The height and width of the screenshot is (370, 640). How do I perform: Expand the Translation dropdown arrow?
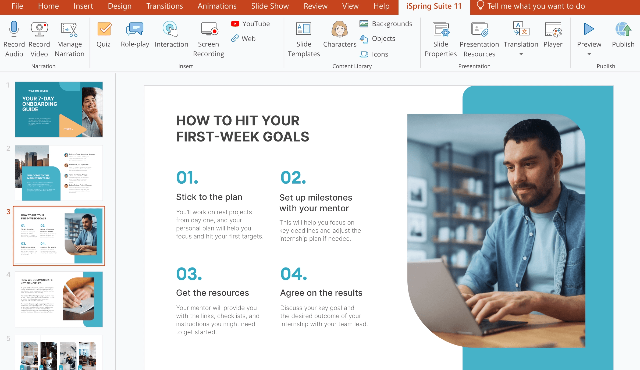click(x=521, y=54)
